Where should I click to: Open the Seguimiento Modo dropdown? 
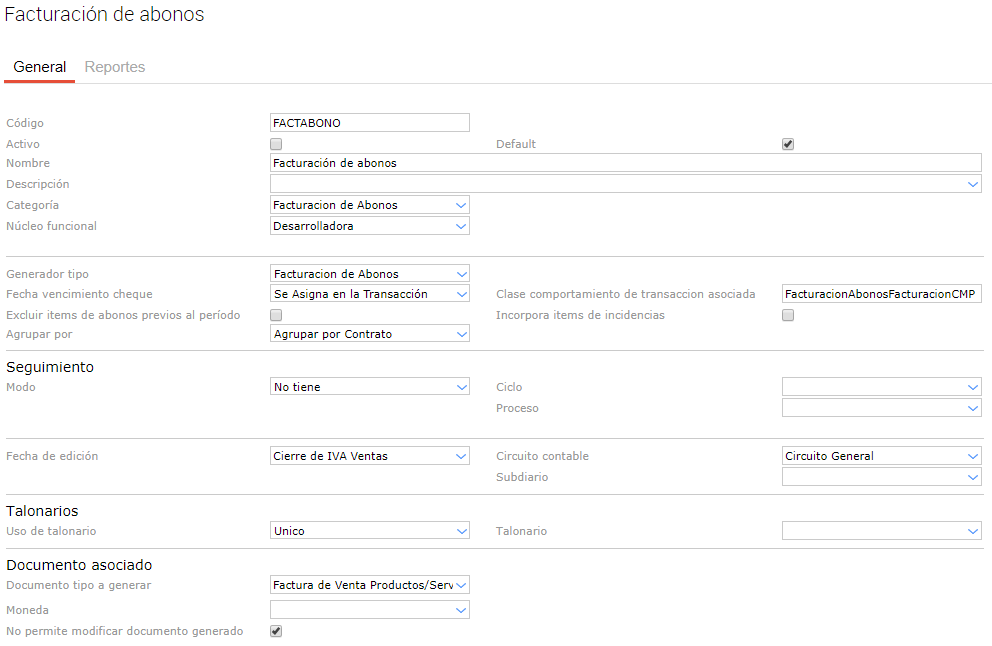pyautogui.click(x=369, y=387)
